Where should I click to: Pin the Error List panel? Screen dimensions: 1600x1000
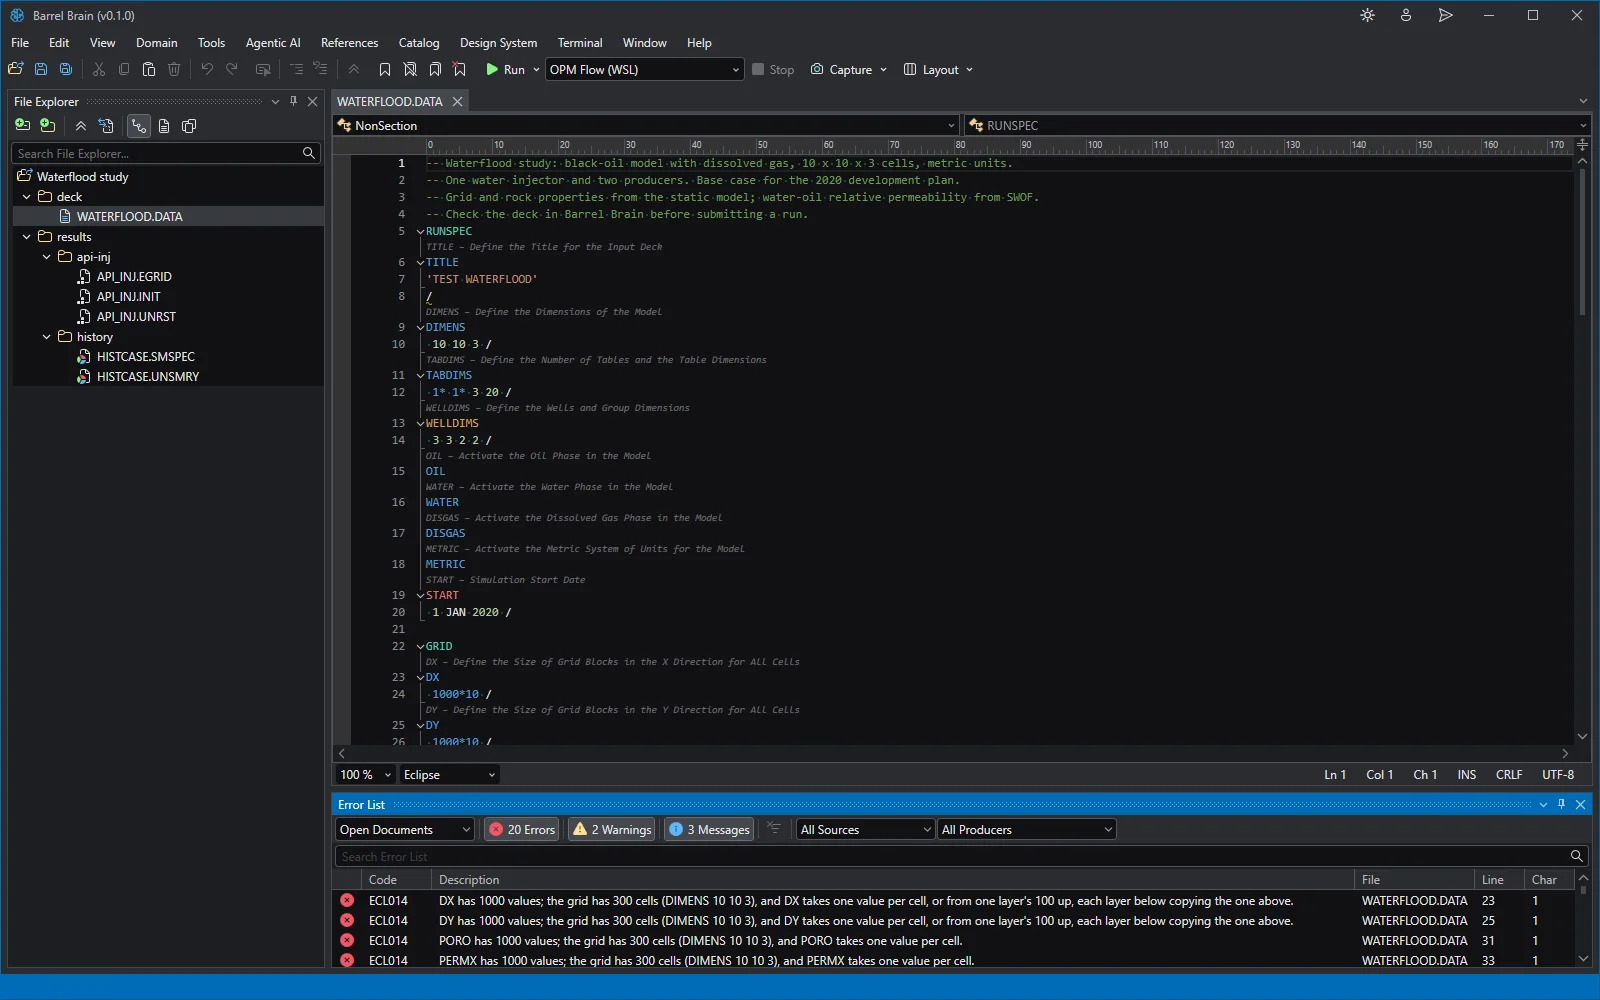[1561, 804]
